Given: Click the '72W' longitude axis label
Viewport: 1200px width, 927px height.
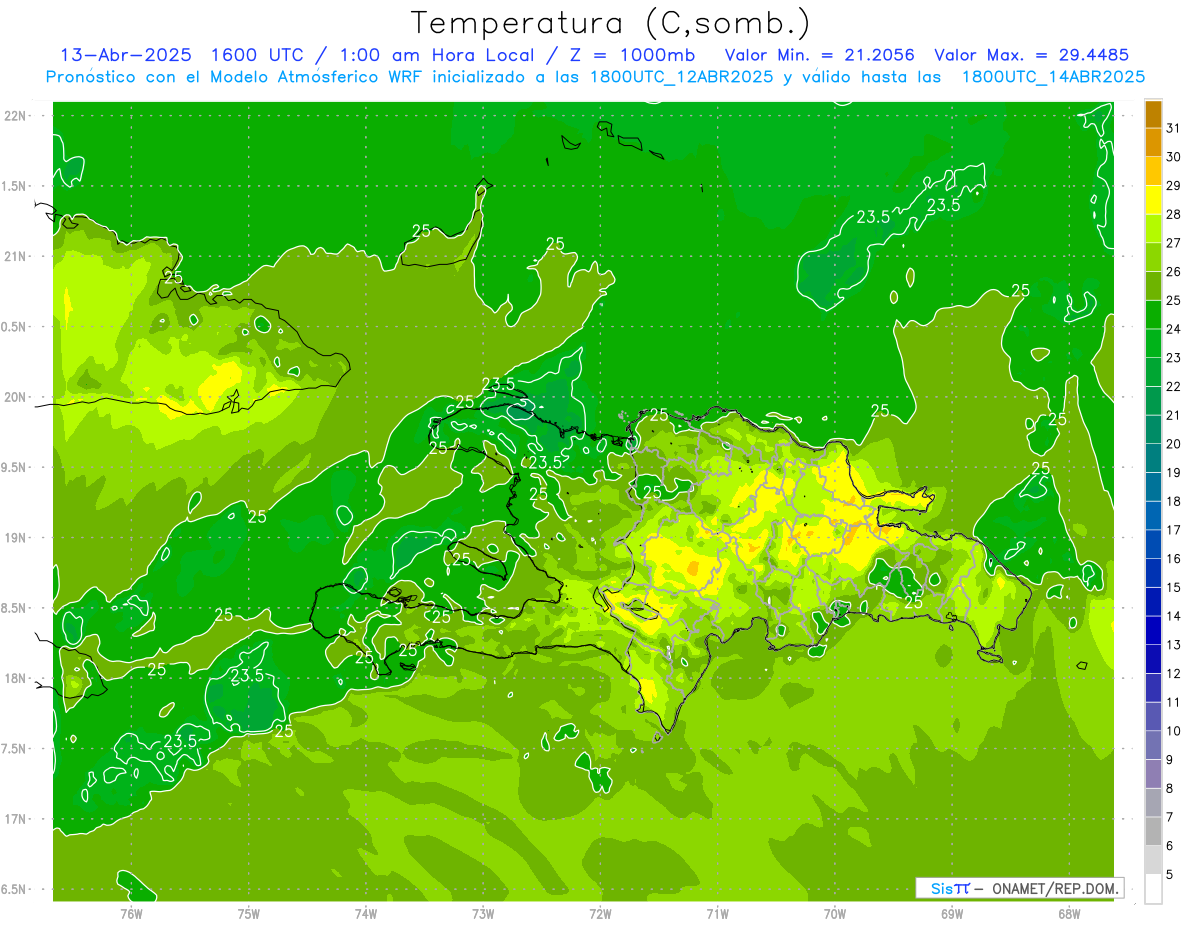Looking at the screenshot, I should (600, 914).
